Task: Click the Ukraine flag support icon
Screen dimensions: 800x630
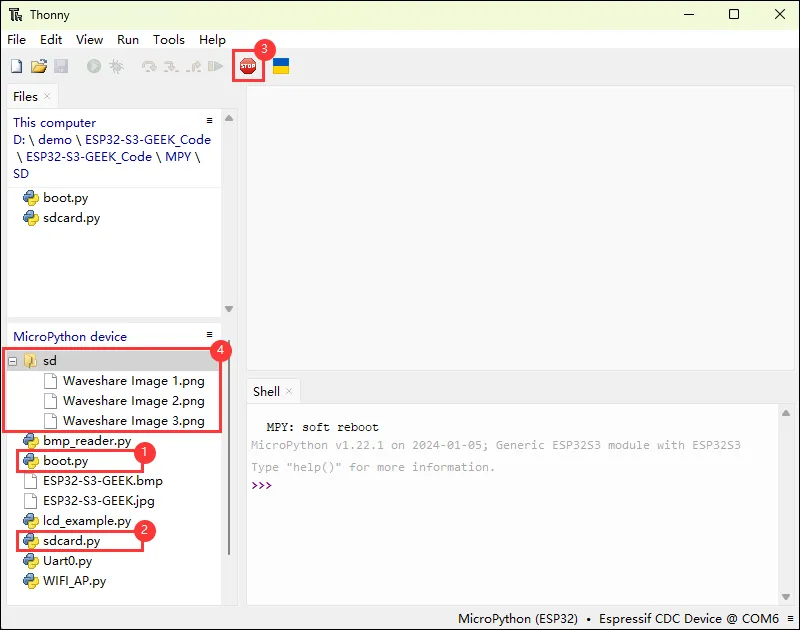Action: coord(281,66)
